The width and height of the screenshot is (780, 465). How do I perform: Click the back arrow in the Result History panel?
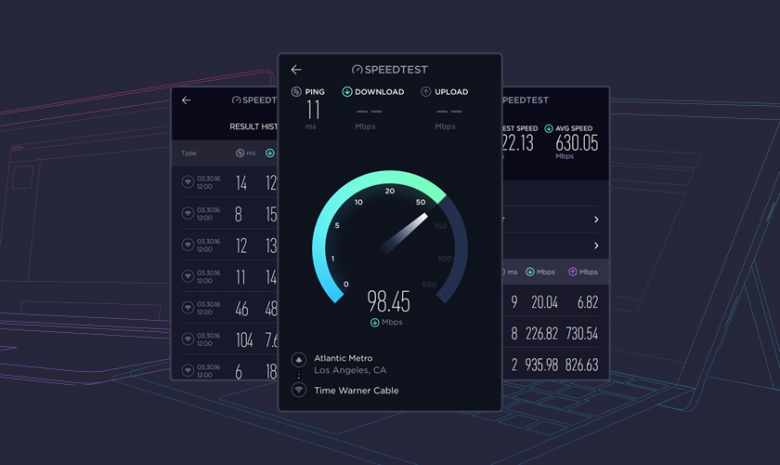(186, 100)
